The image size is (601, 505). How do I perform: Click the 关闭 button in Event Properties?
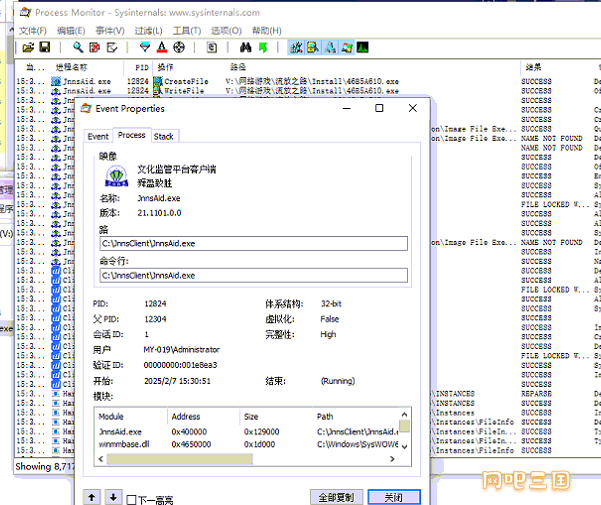click(x=394, y=497)
